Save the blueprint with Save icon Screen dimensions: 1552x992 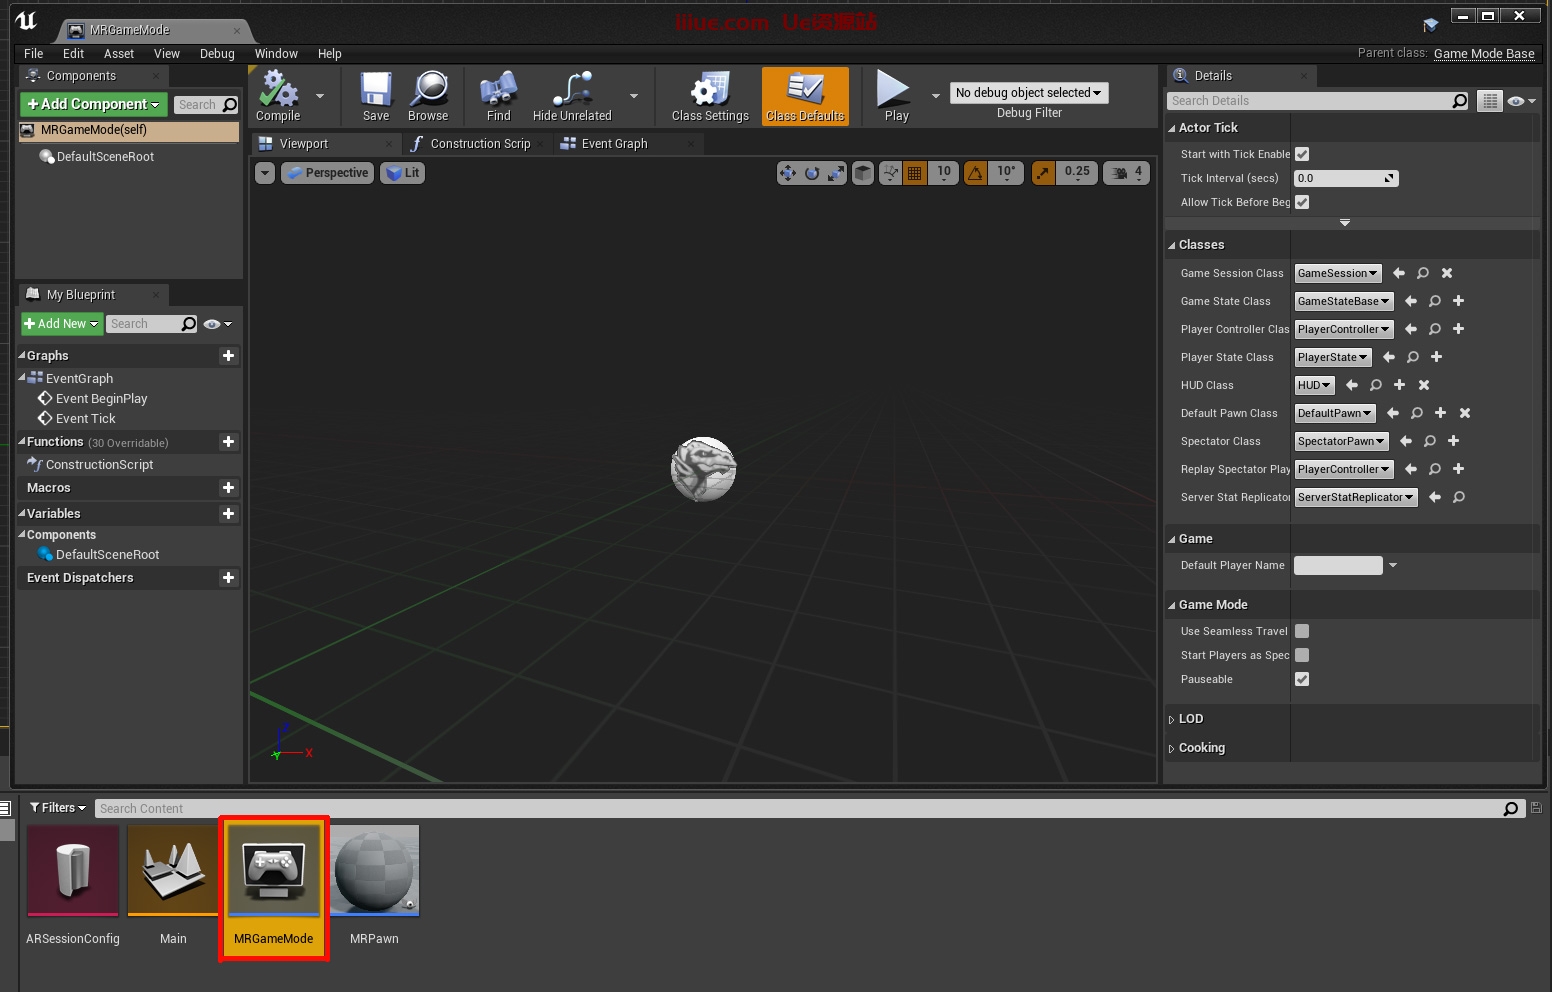click(x=376, y=90)
